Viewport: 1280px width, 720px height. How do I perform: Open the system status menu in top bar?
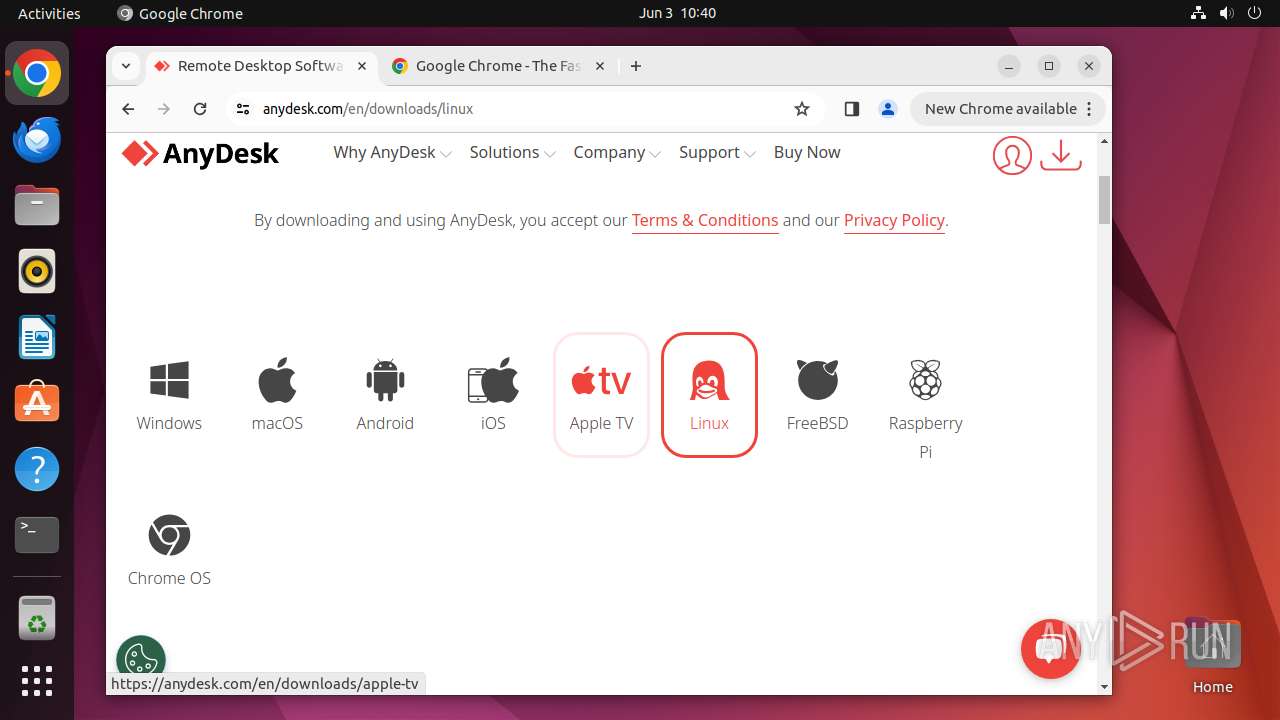click(1226, 13)
